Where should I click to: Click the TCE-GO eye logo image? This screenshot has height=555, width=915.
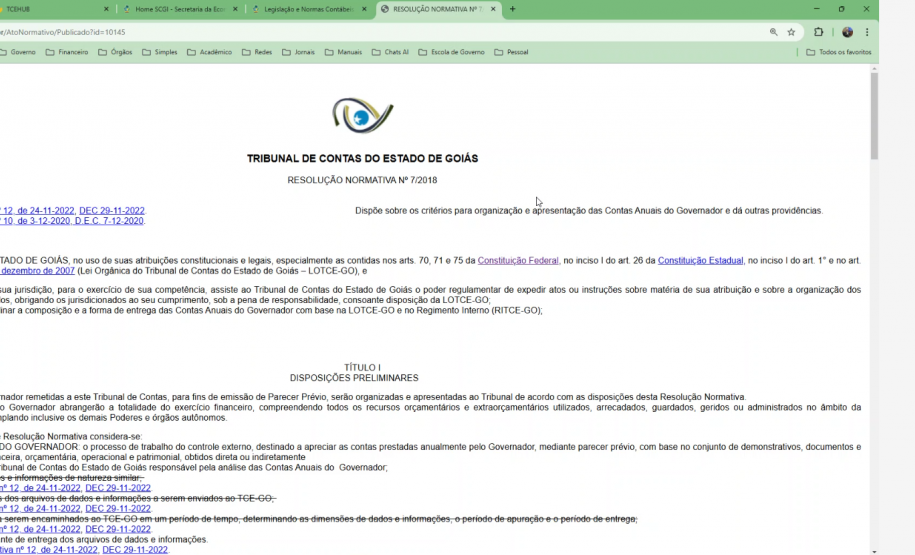[362, 116]
